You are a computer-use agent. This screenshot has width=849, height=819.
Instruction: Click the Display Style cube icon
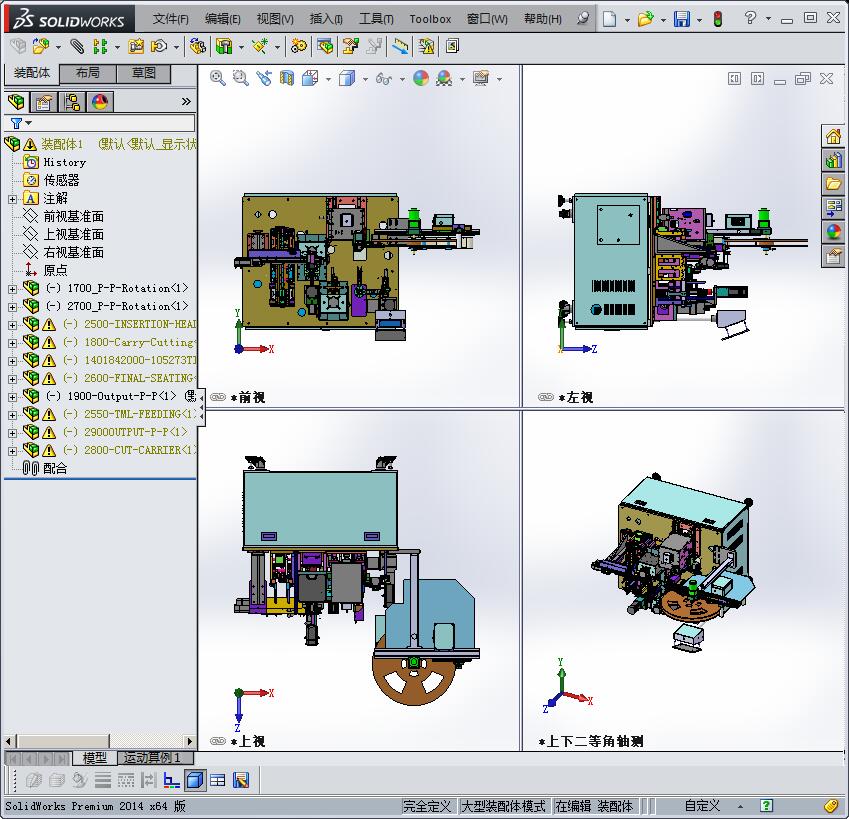pyautogui.click(x=347, y=78)
